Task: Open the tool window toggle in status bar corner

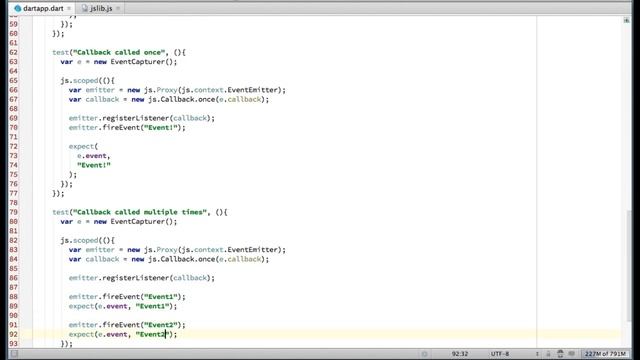Action: click(x=14, y=353)
